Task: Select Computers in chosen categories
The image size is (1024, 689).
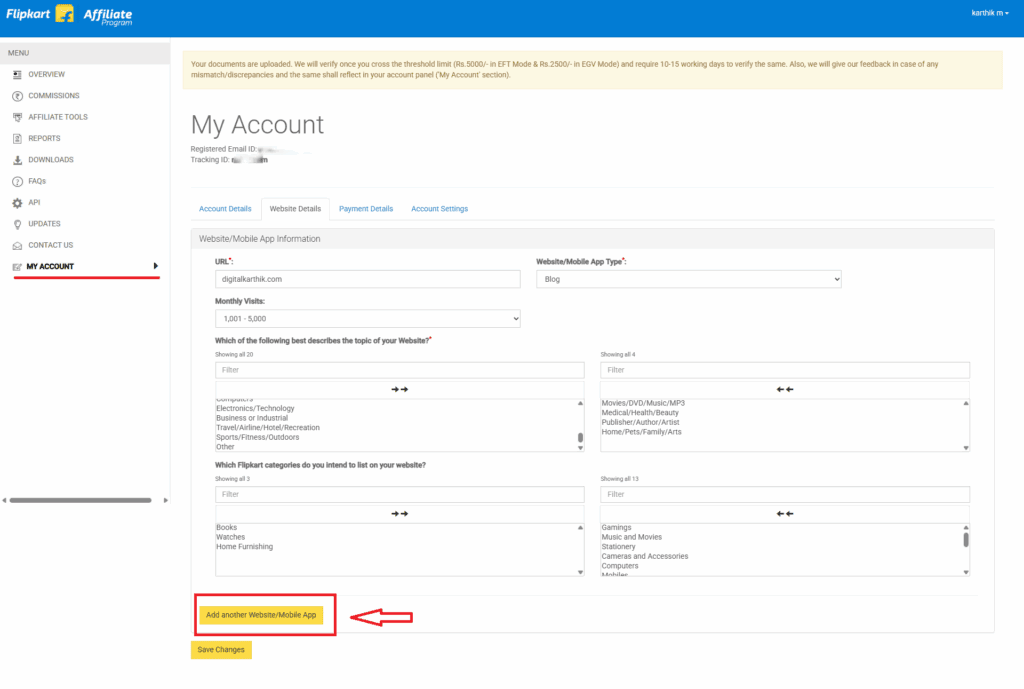Action: pos(620,566)
